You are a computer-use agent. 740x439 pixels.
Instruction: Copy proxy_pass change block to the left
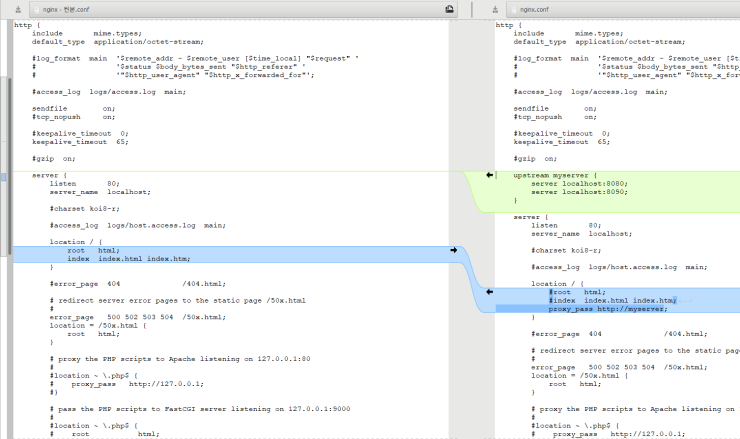pyautogui.click(x=489, y=292)
